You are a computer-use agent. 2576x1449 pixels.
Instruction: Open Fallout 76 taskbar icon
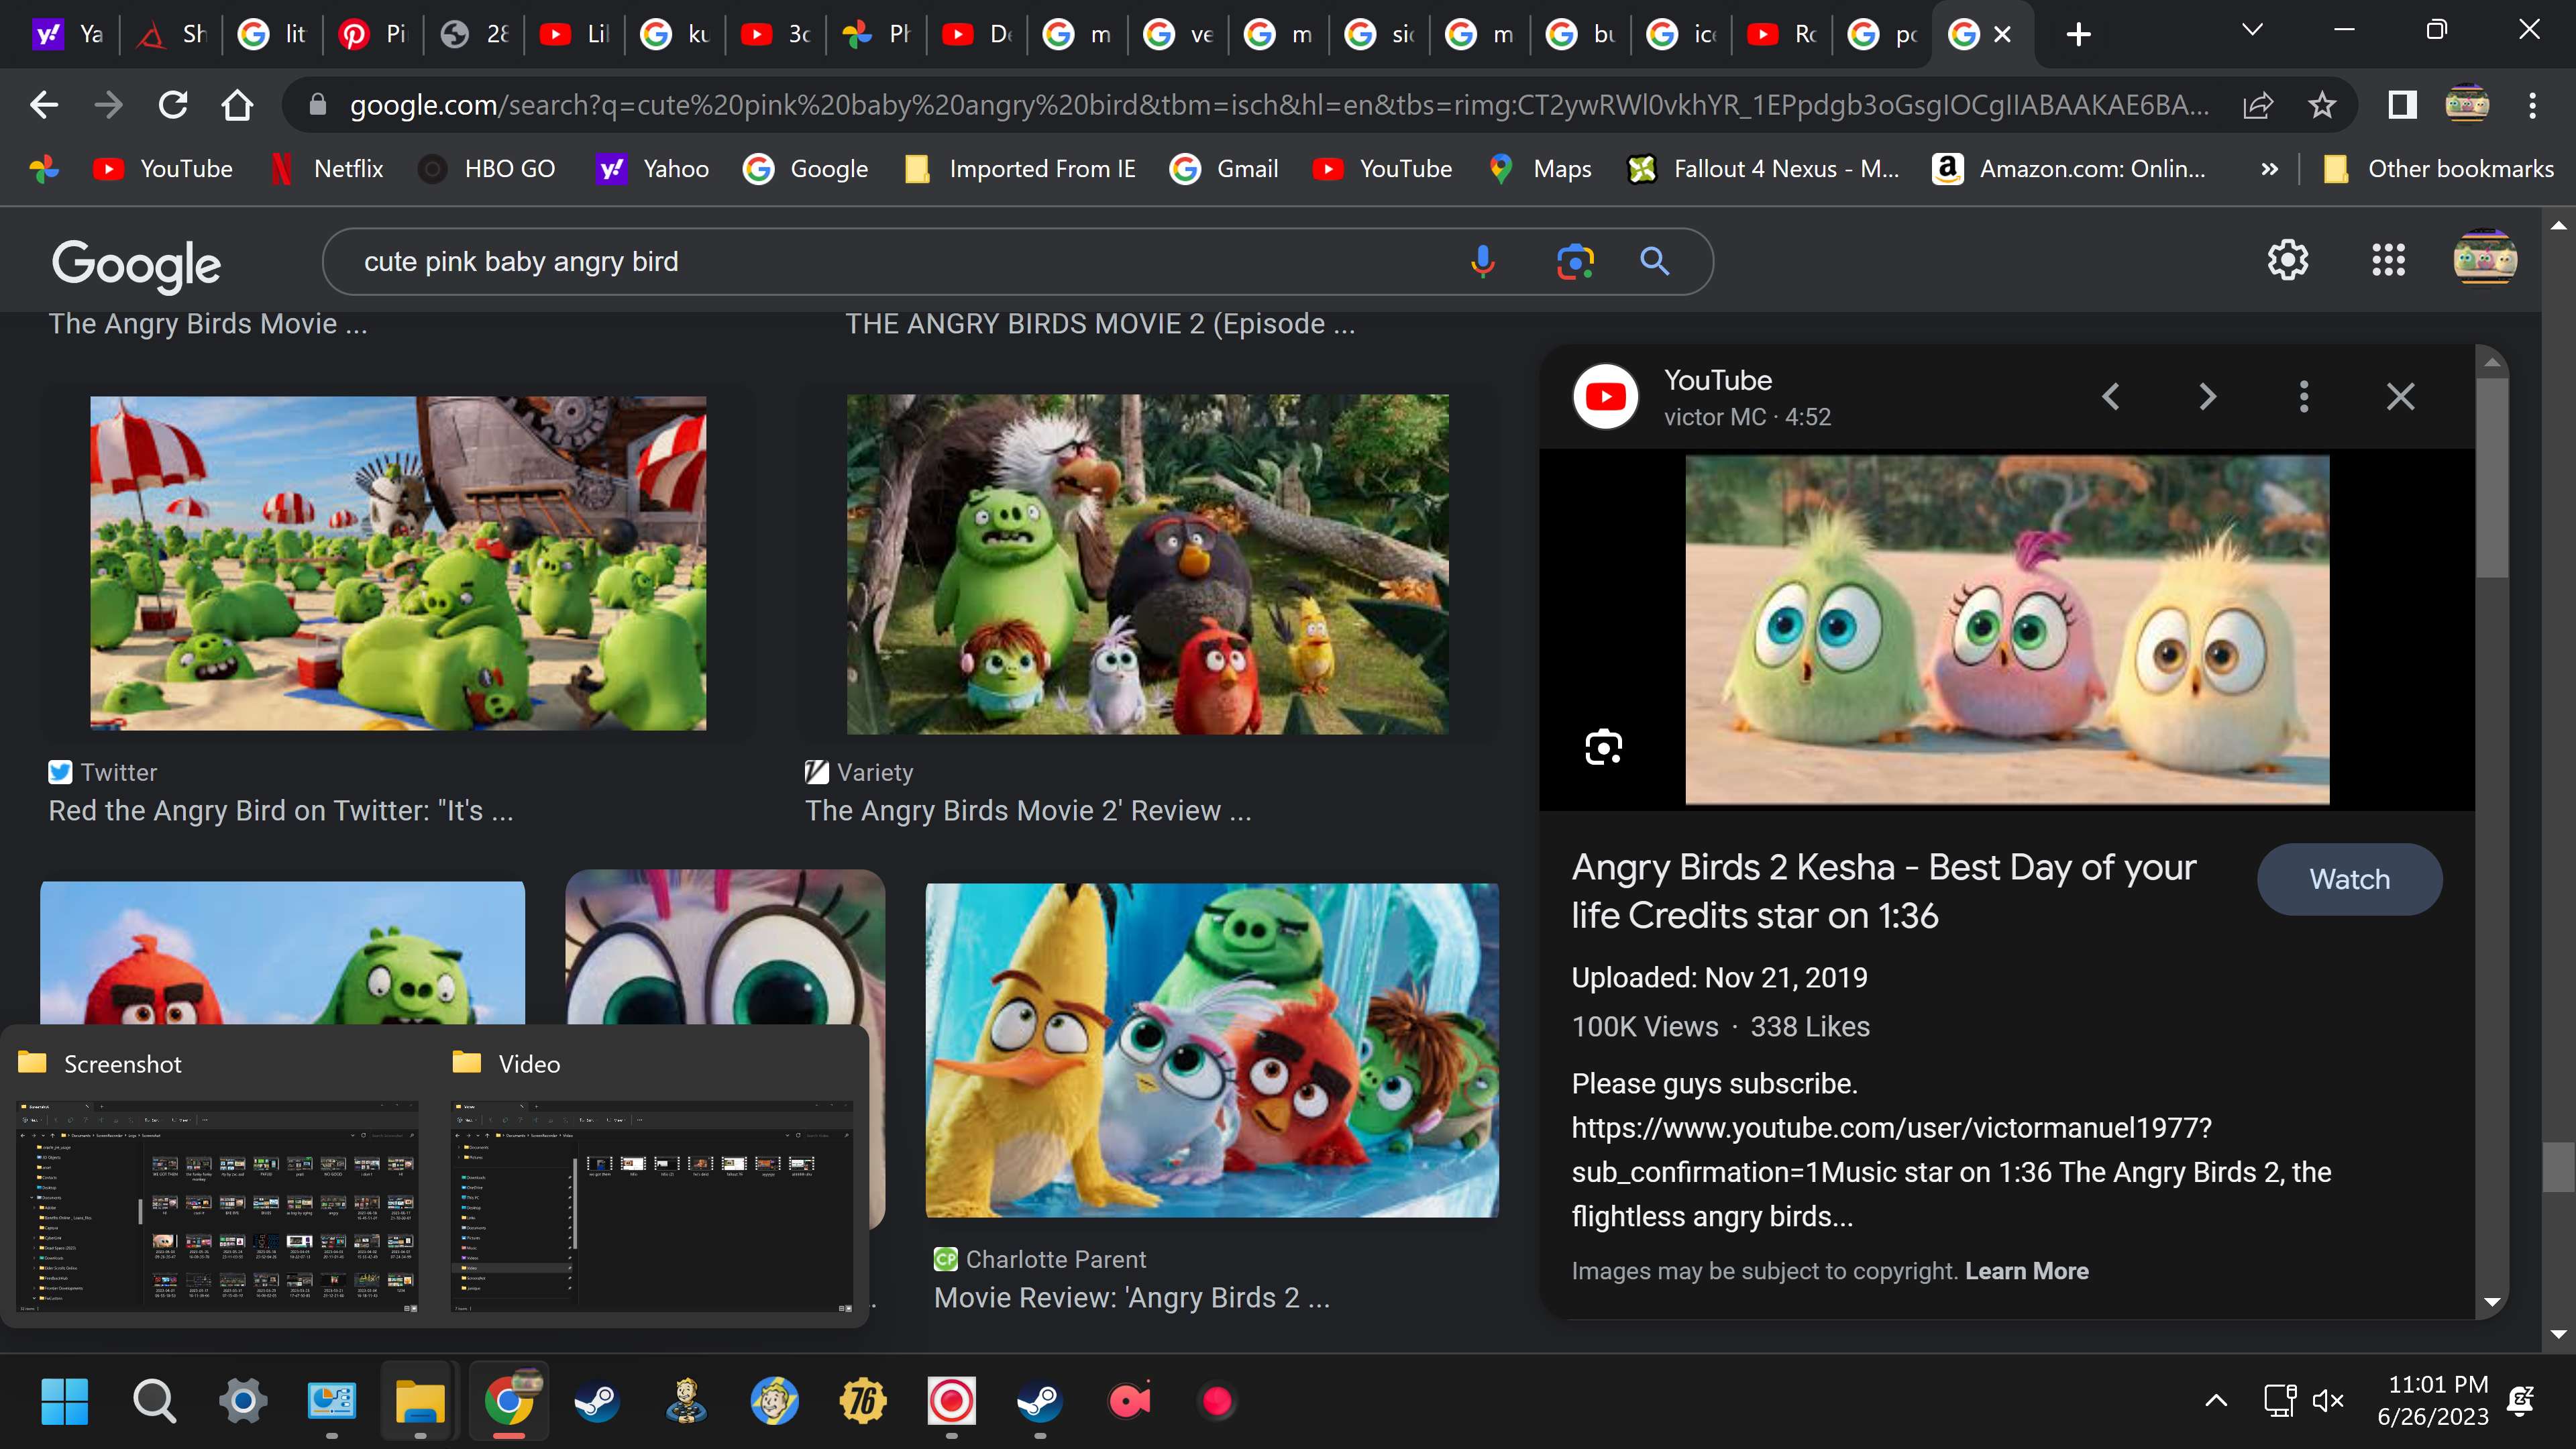[x=862, y=1402]
